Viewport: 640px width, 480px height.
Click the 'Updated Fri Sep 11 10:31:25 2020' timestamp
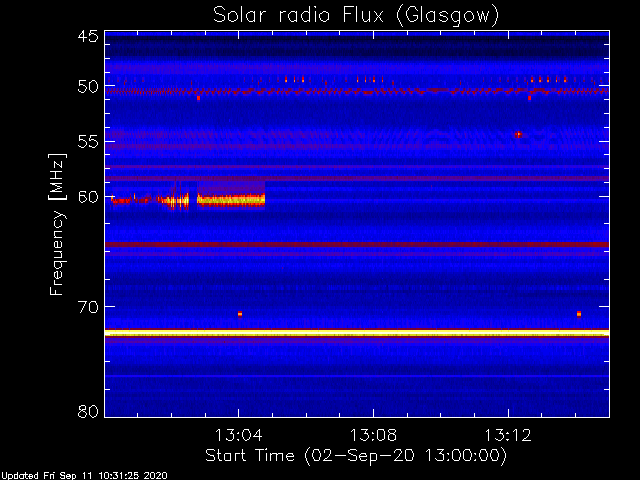click(x=84, y=476)
